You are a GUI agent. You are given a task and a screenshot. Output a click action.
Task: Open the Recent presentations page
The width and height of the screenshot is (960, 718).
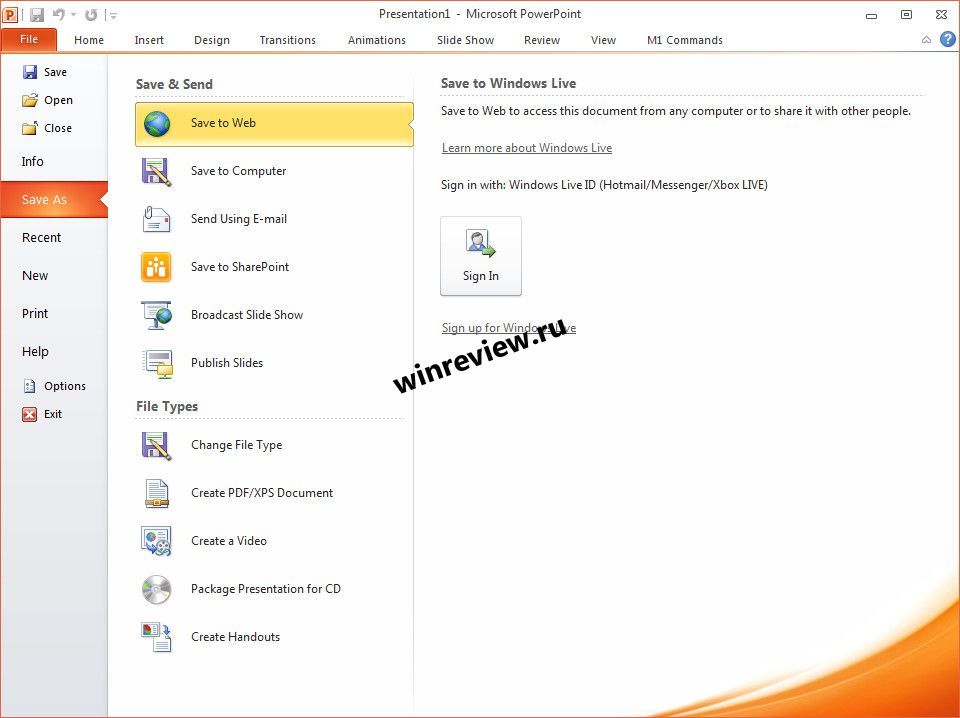[x=41, y=237]
